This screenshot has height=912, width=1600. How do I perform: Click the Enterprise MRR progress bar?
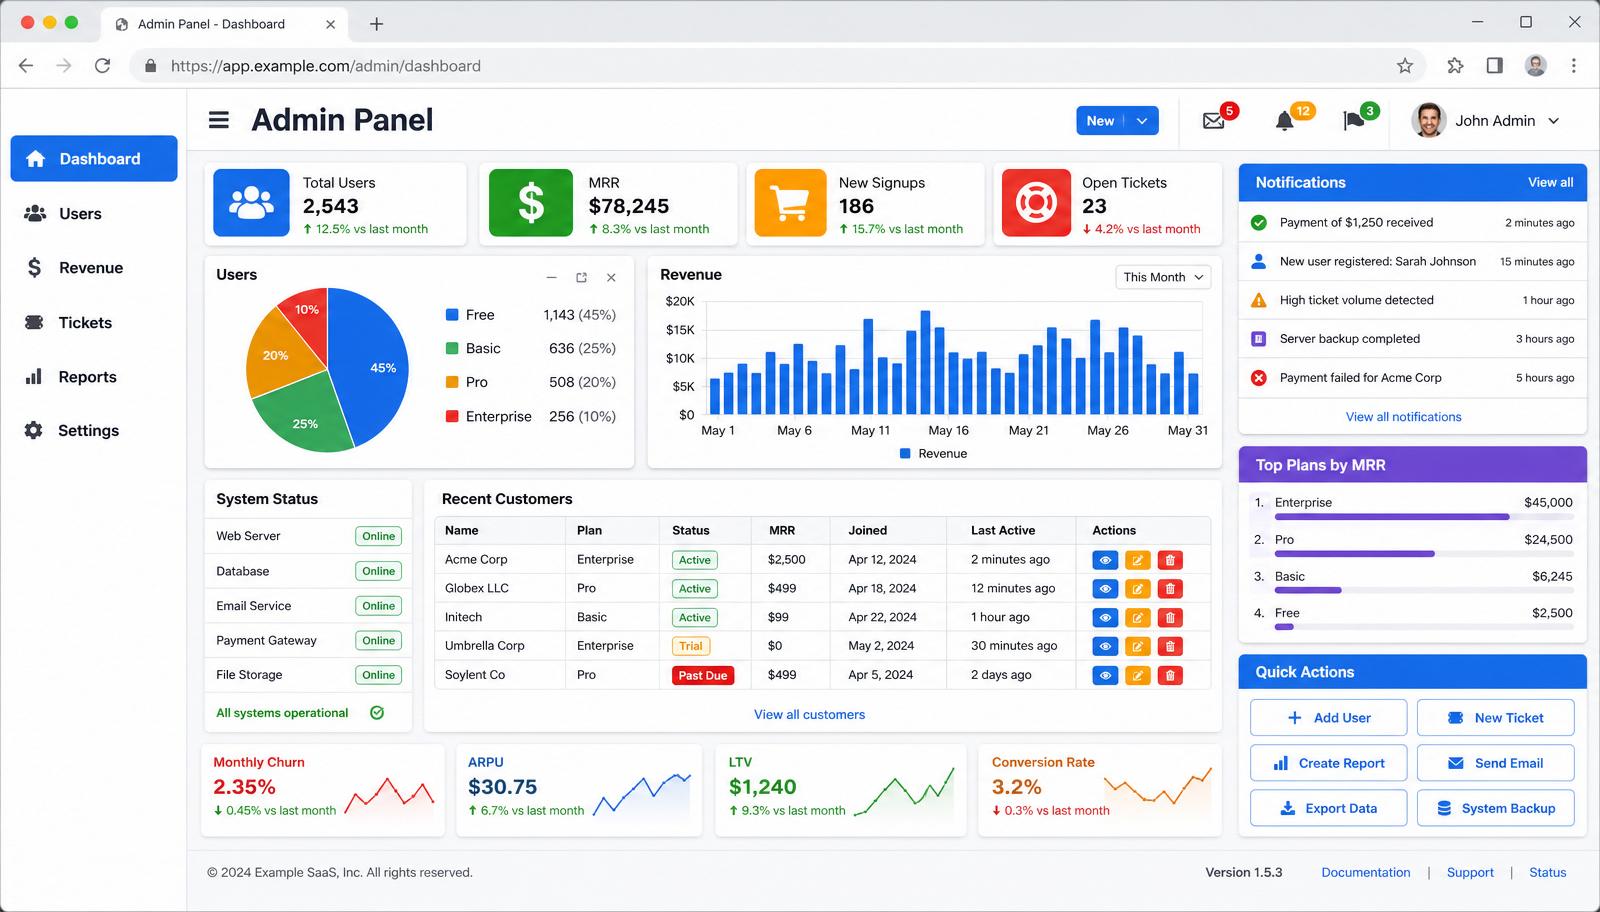tap(1424, 517)
